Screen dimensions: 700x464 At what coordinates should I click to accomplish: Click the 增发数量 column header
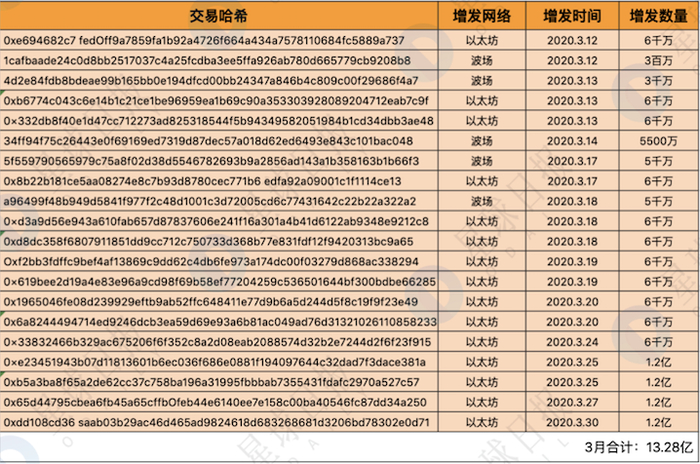(658, 17)
